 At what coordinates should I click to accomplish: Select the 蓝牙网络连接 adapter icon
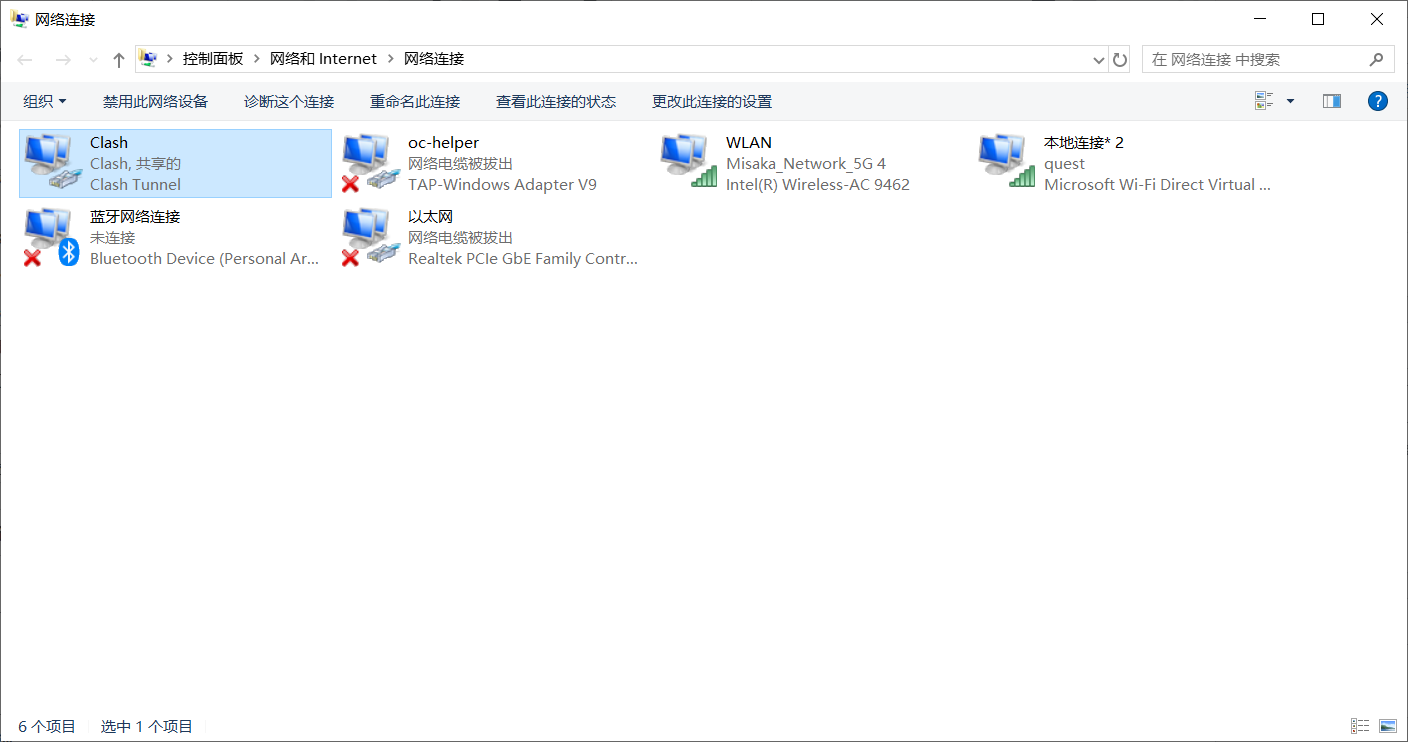click(50, 237)
